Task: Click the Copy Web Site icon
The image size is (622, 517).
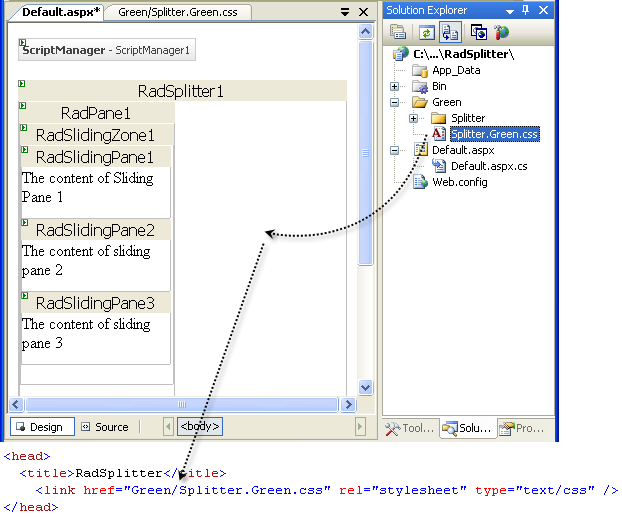Action: pyautogui.click(x=479, y=33)
